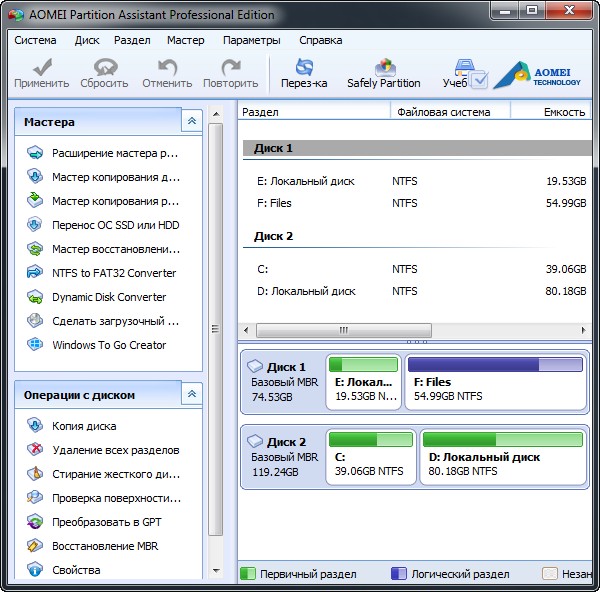Open the Система menu
This screenshot has width=600, height=592.
pyautogui.click(x=35, y=41)
